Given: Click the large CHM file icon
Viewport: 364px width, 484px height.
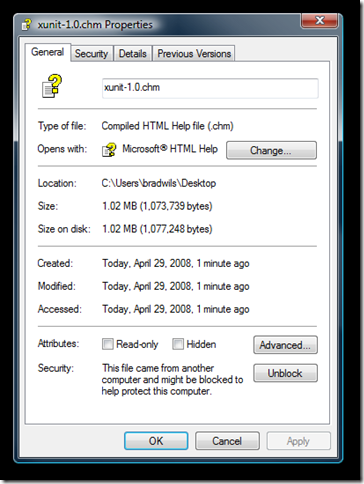Looking at the screenshot, I should click(x=52, y=86).
